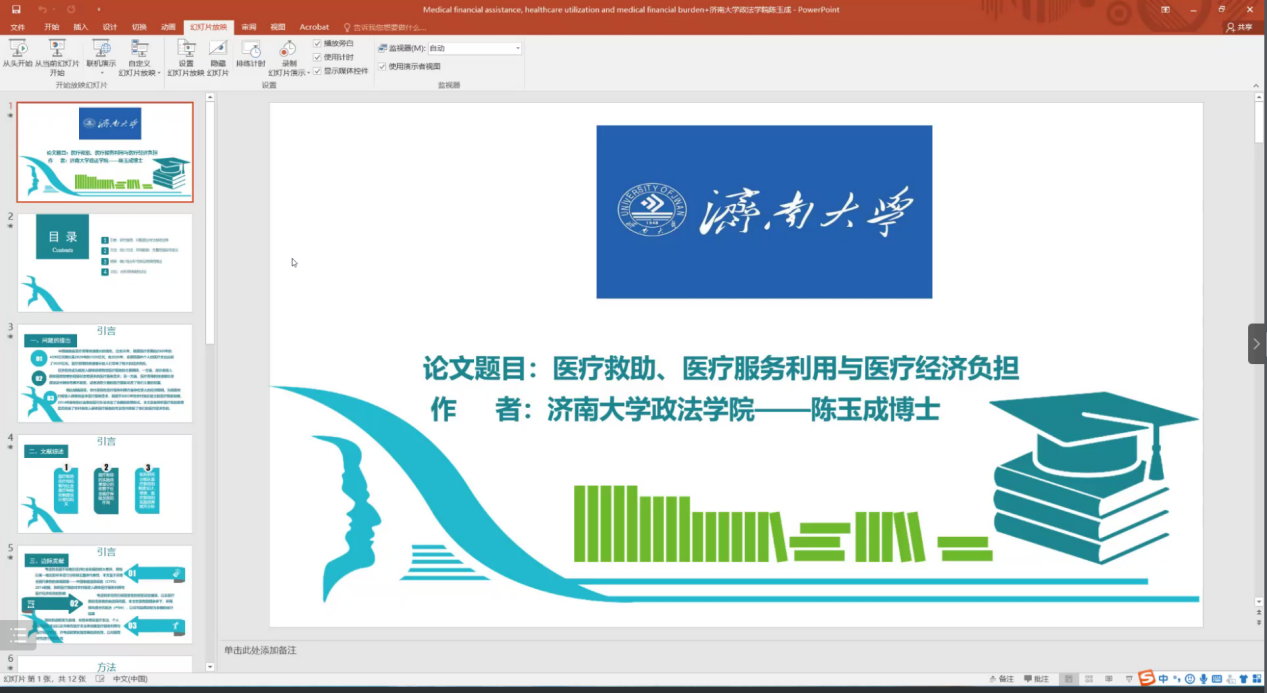Disable 使用演示者视图 checkbox
Viewport: 1267px width, 693px height.
[383, 66]
